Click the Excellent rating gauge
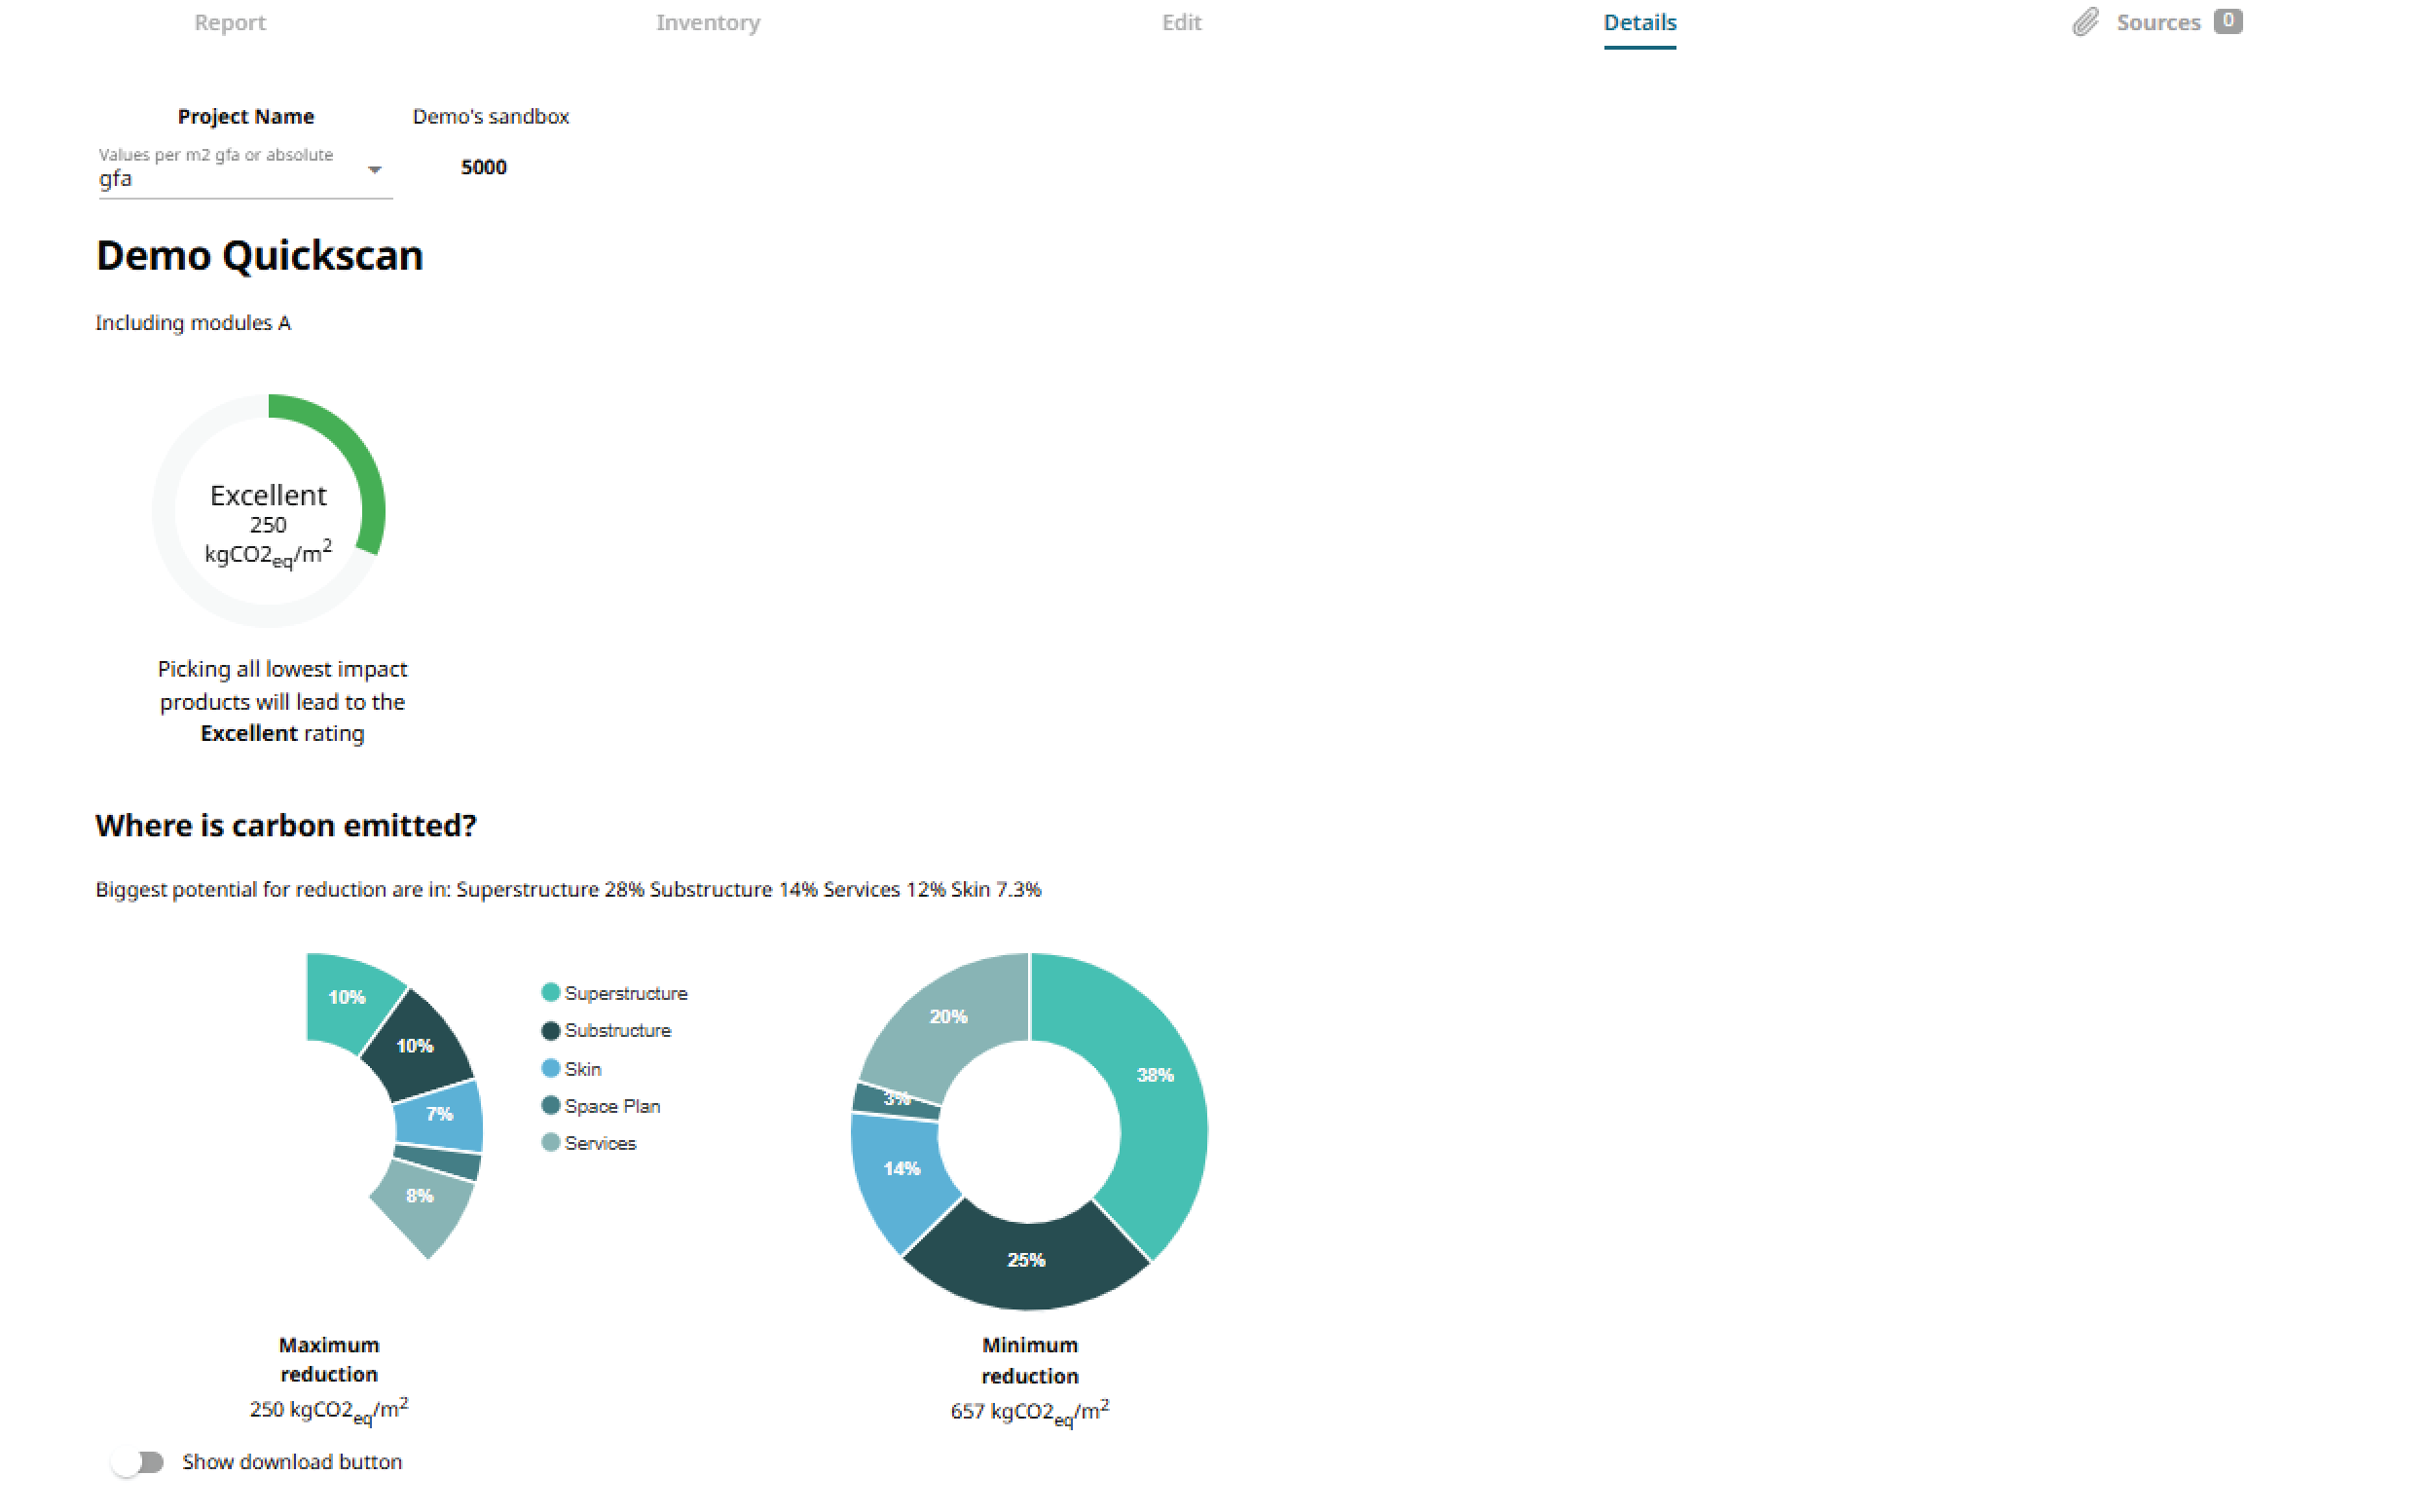This screenshot has height=1512, width=2431. [x=268, y=510]
